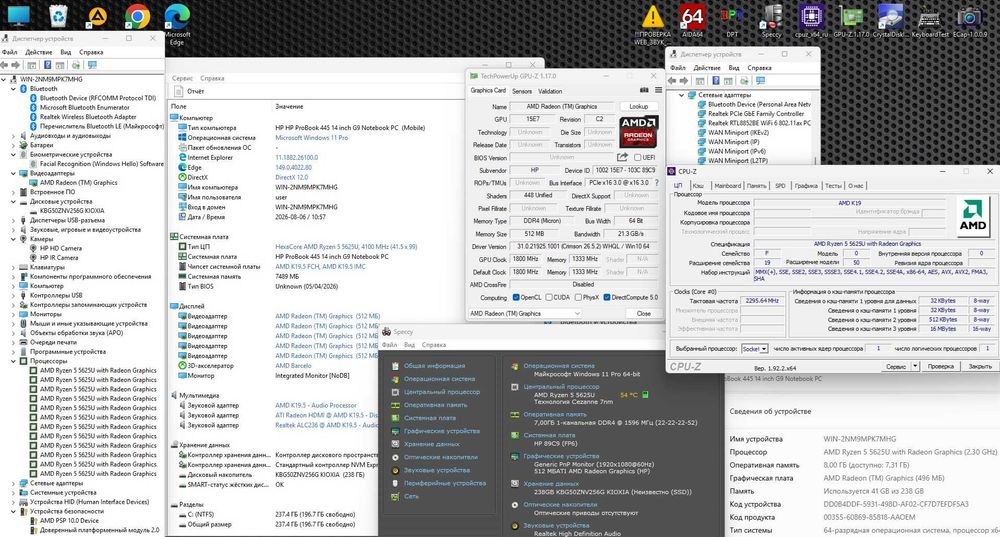The width and height of the screenshot is (1000, 537).
Task: Click Bus Interface question mark in GPU-Z
Action: [x=656, y=183]
